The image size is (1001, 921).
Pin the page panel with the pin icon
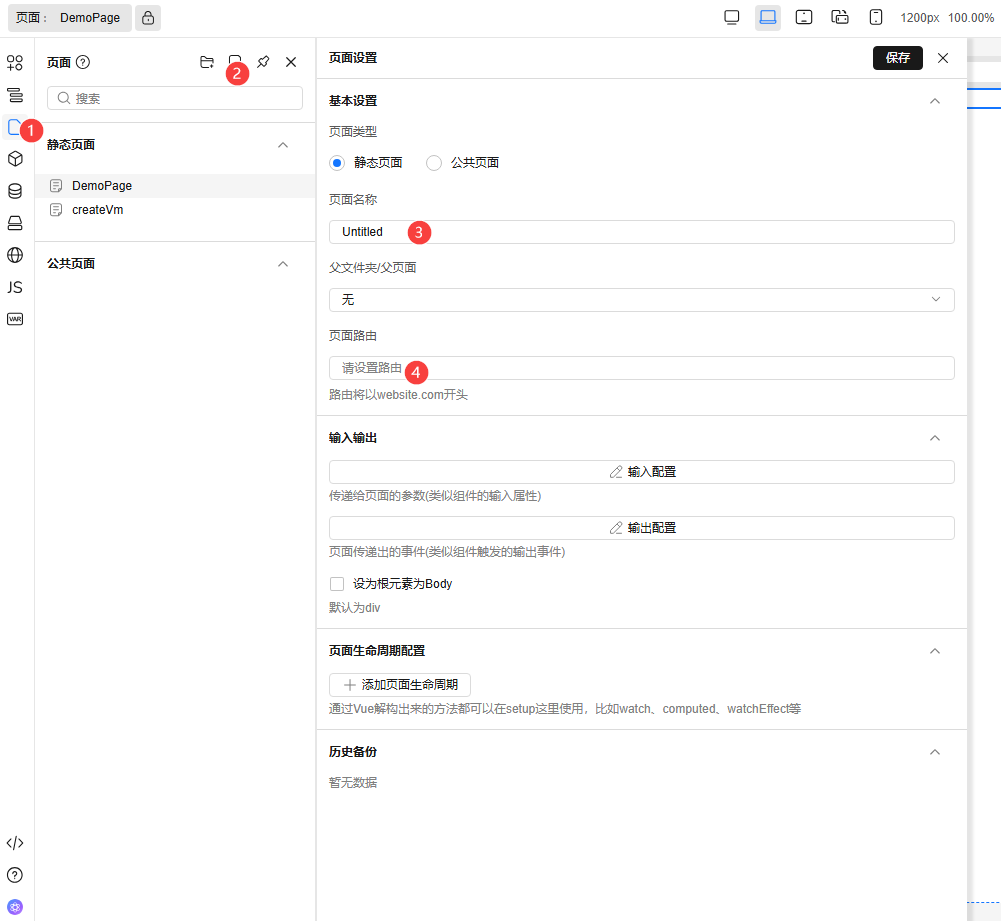click(x=263, y=62)
